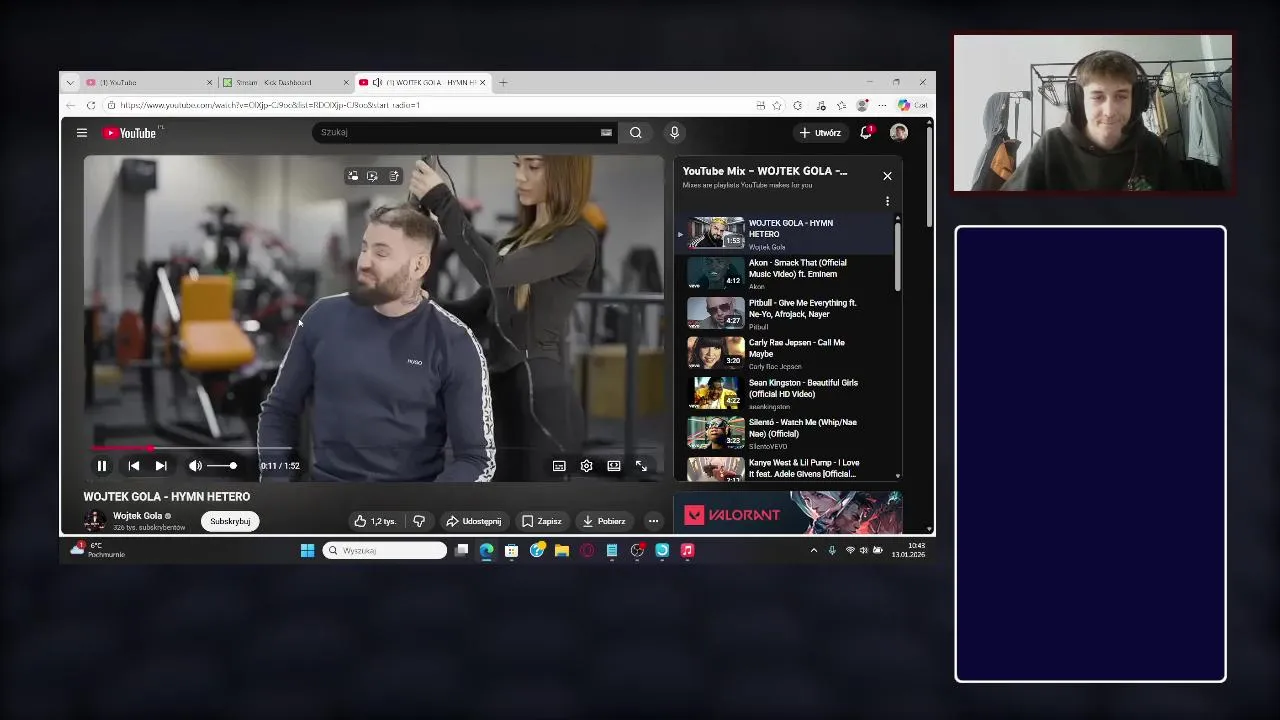This screenshot has width=1280, height=720.
Task: Adjust the player volume slider
Action: (x=222, y=465)
